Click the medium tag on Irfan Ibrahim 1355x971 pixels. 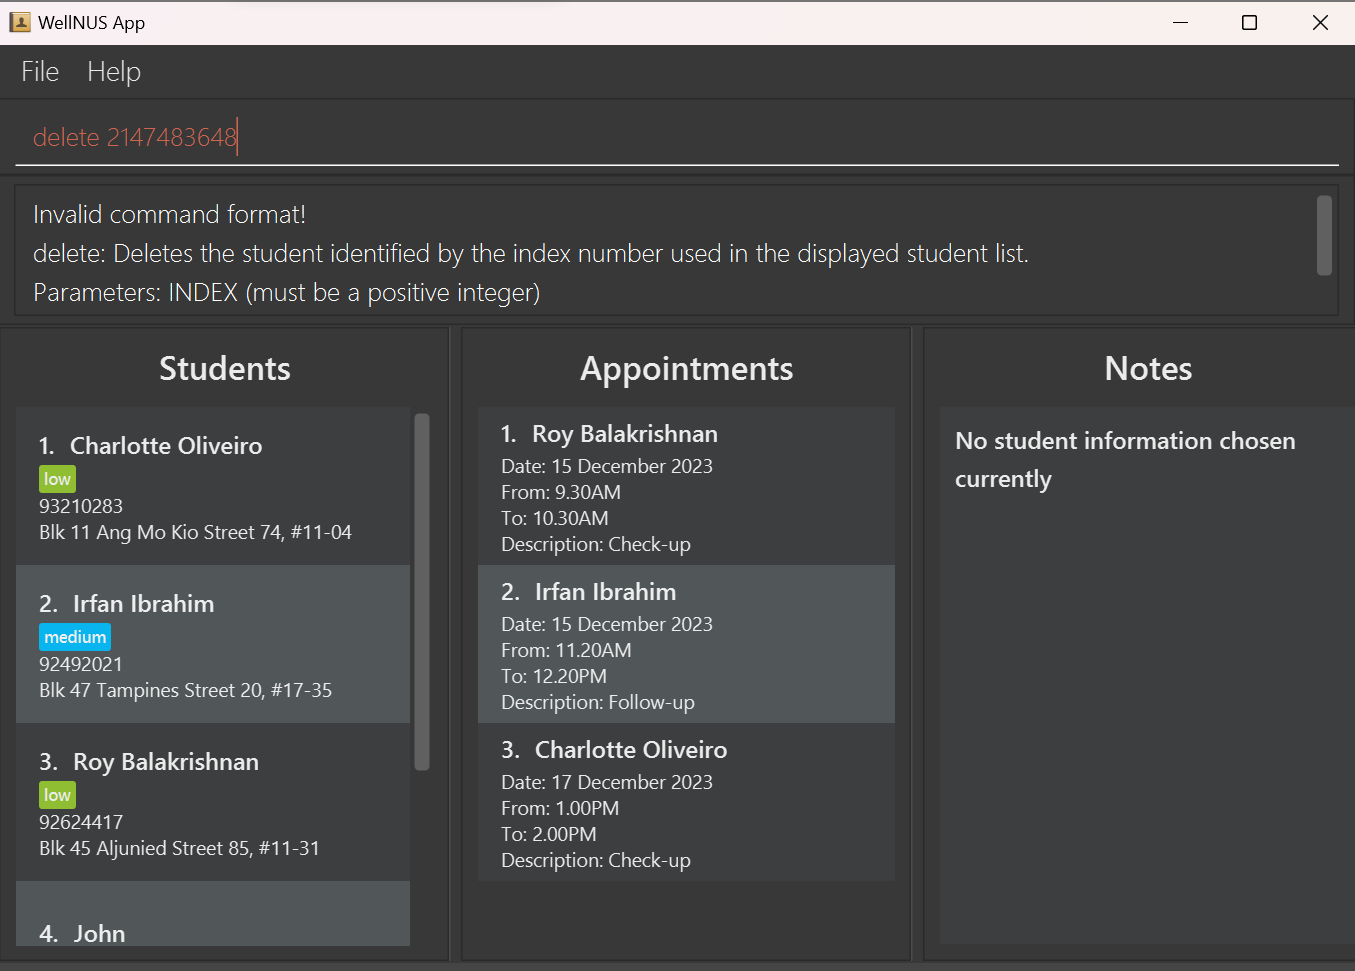(x=75, y=637)
